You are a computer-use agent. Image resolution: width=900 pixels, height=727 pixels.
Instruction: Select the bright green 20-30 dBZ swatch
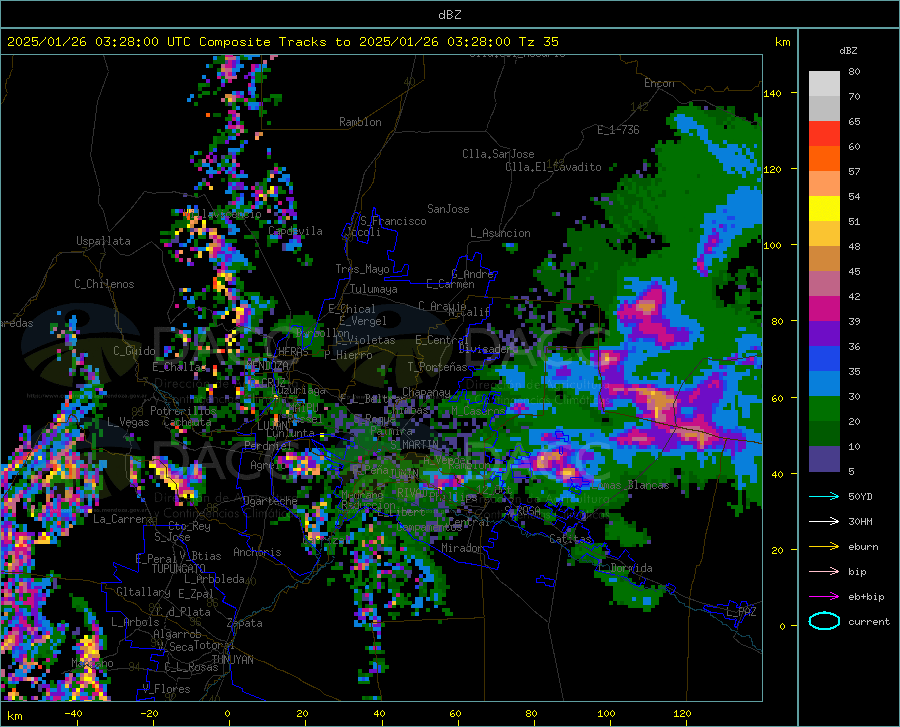click(824, 409)
